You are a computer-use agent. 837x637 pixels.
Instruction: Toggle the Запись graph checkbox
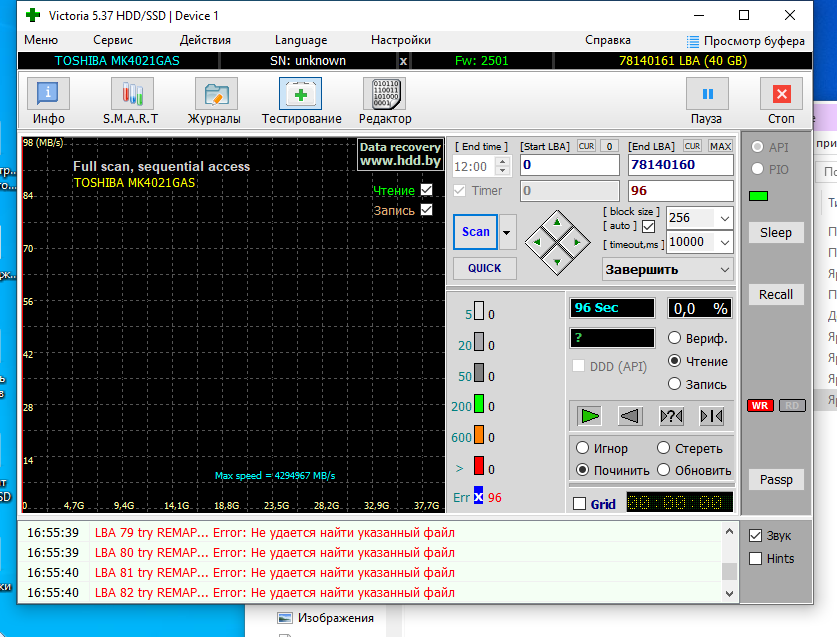pos(427,209)
